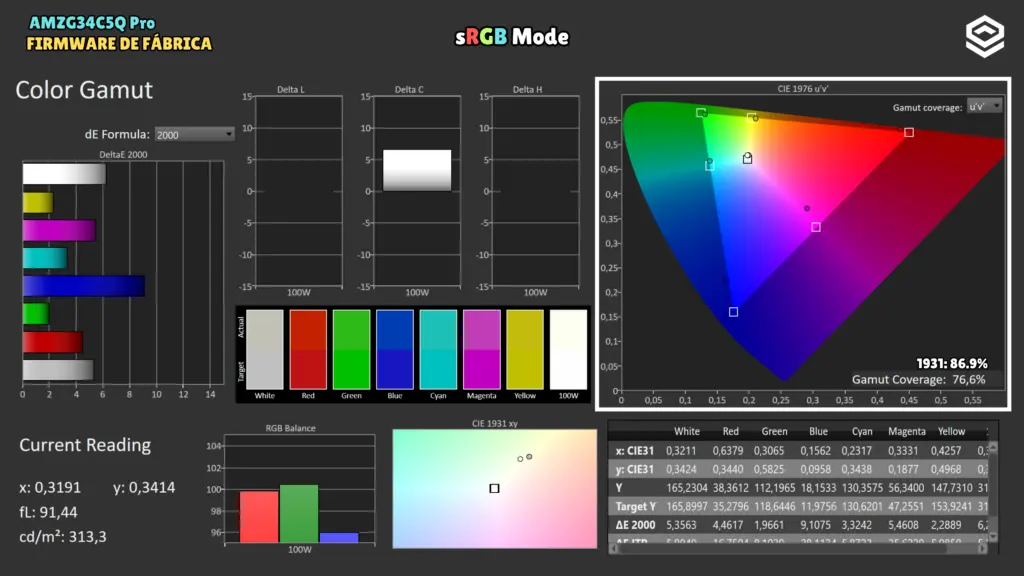
Task: Click the Green column header in the data table
Action: [774, 432]
